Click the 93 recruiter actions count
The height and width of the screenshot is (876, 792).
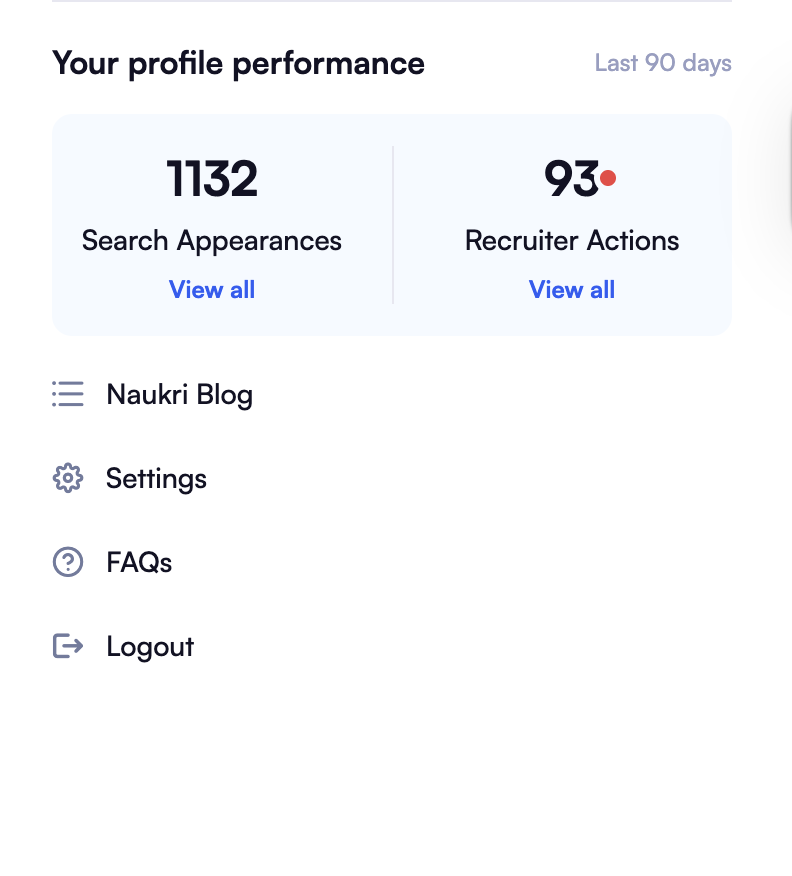point(570,179)
